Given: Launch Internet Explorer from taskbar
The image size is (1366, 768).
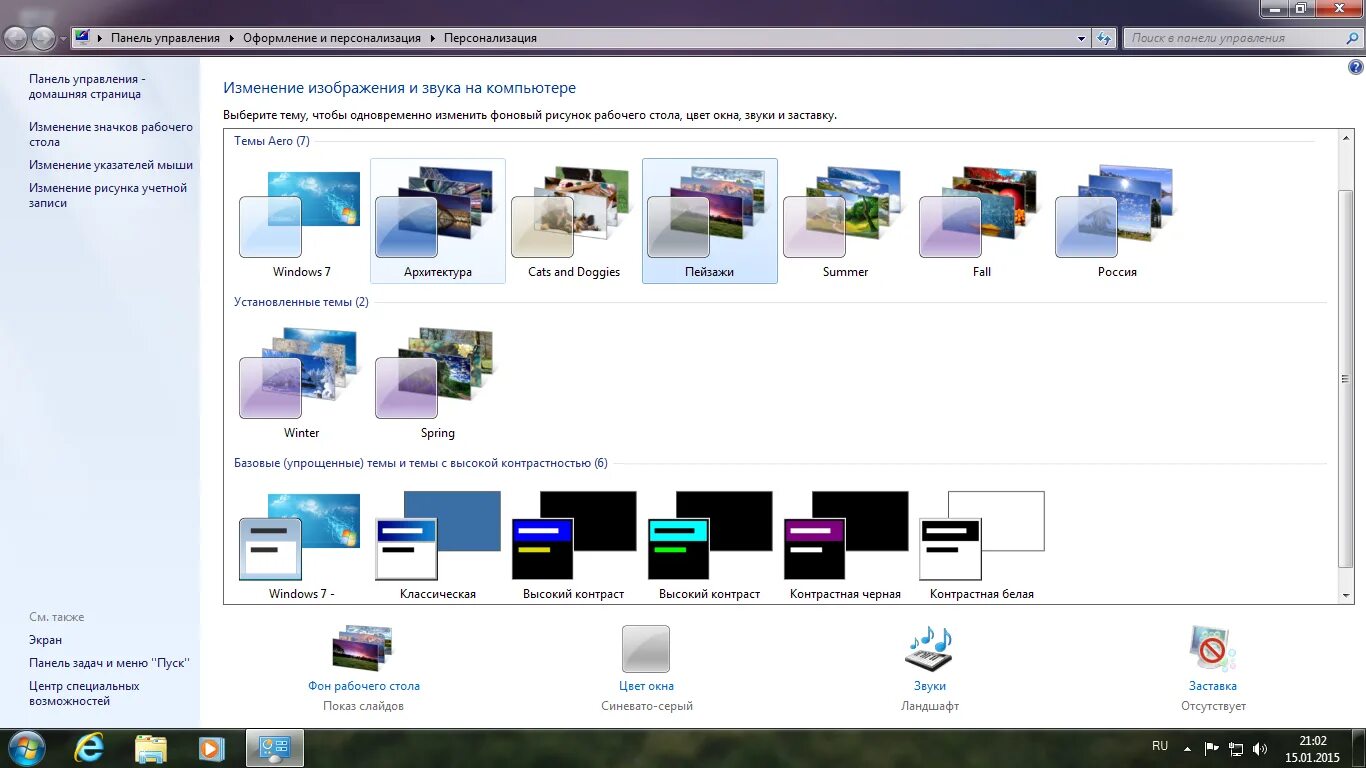Looking at the screenshot, I should pos(89,748).
